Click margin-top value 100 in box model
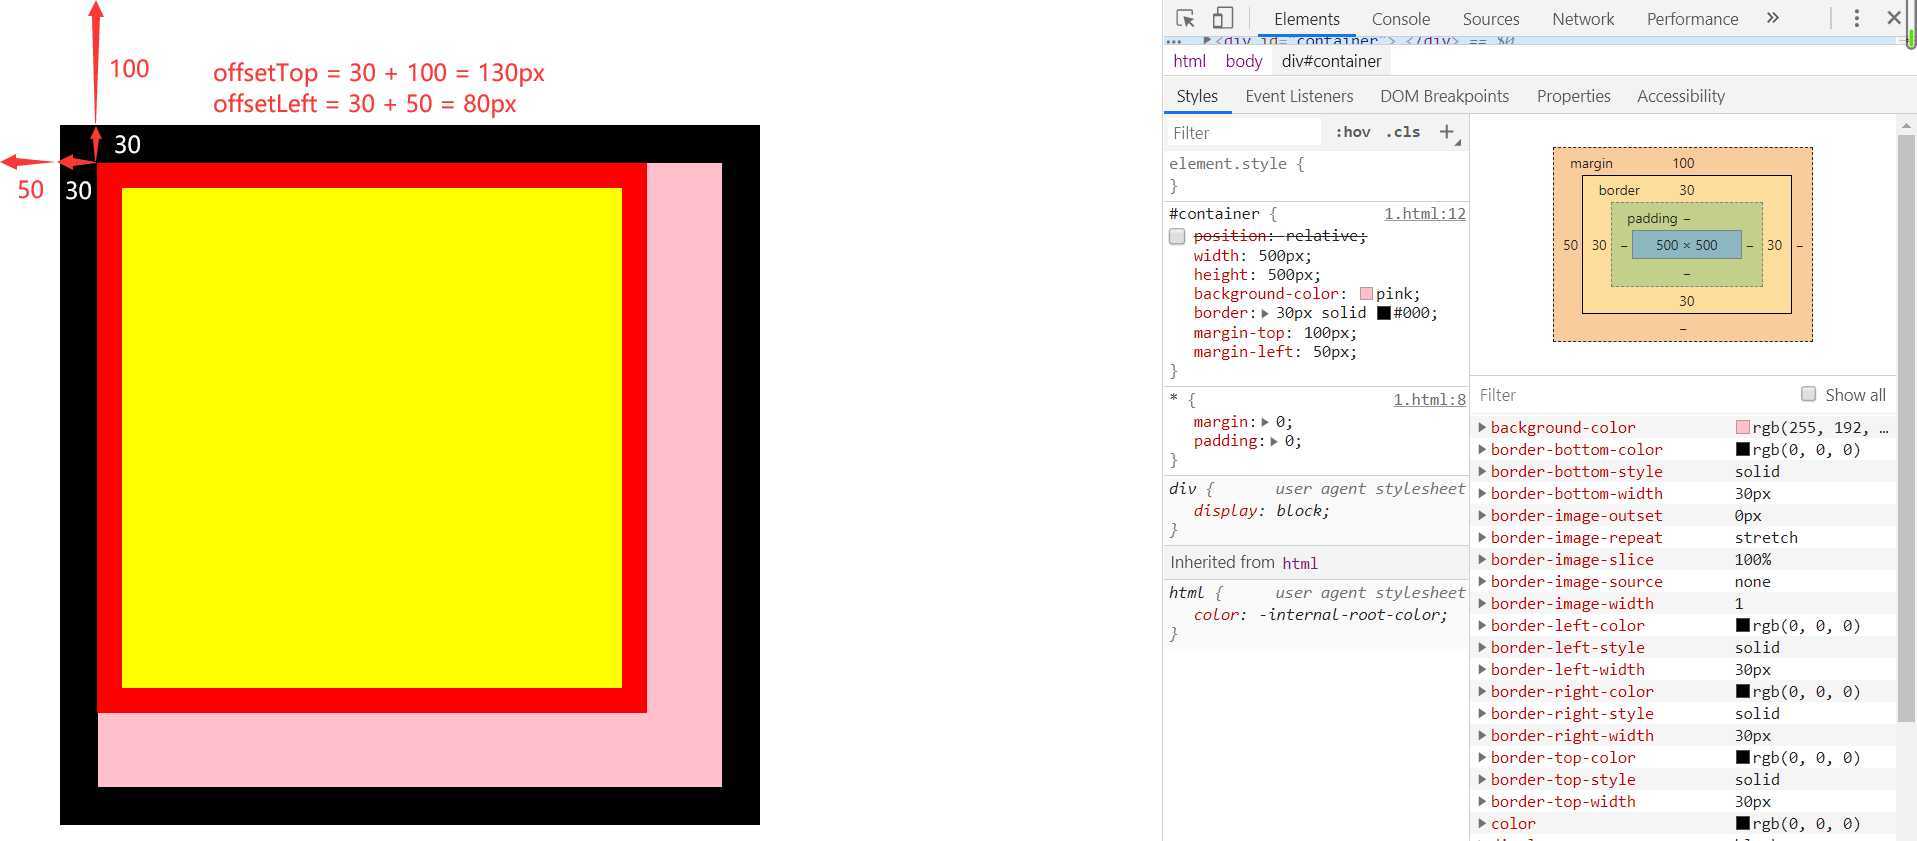This screenshot has height=841, width=1917. click(1683, 163)
